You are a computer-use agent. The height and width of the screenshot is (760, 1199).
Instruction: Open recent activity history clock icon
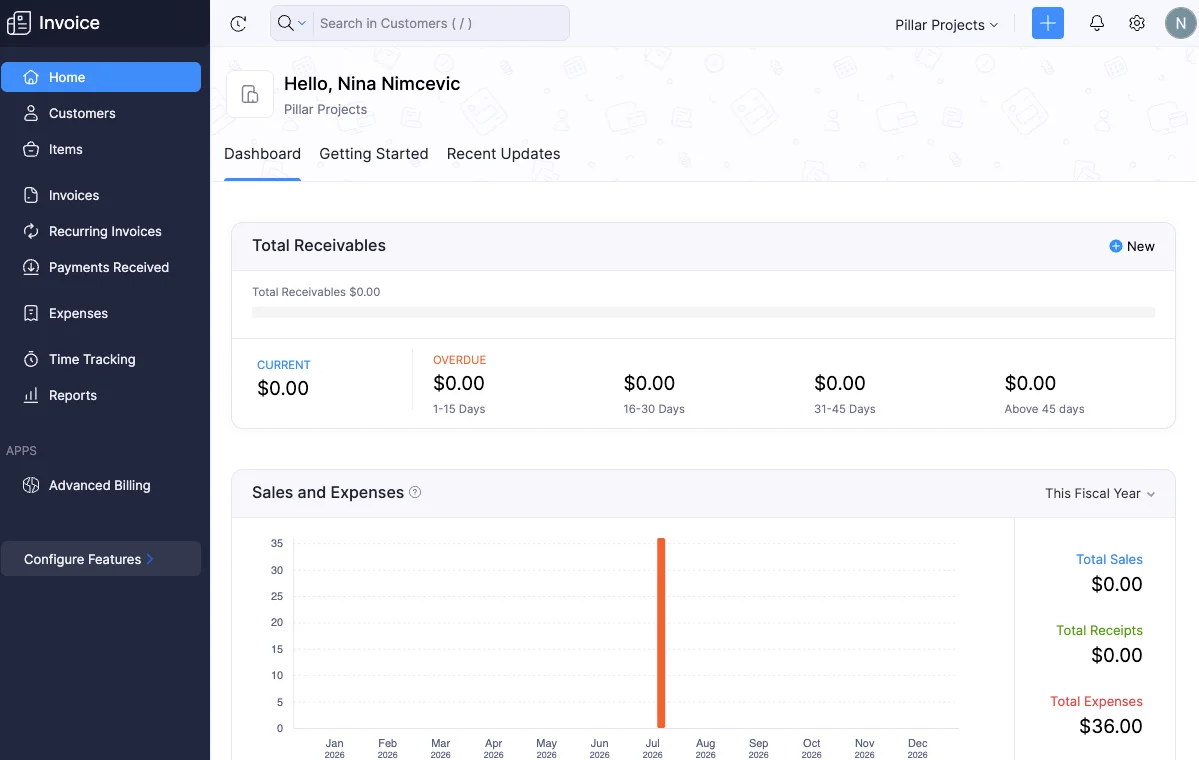point(239,24)
